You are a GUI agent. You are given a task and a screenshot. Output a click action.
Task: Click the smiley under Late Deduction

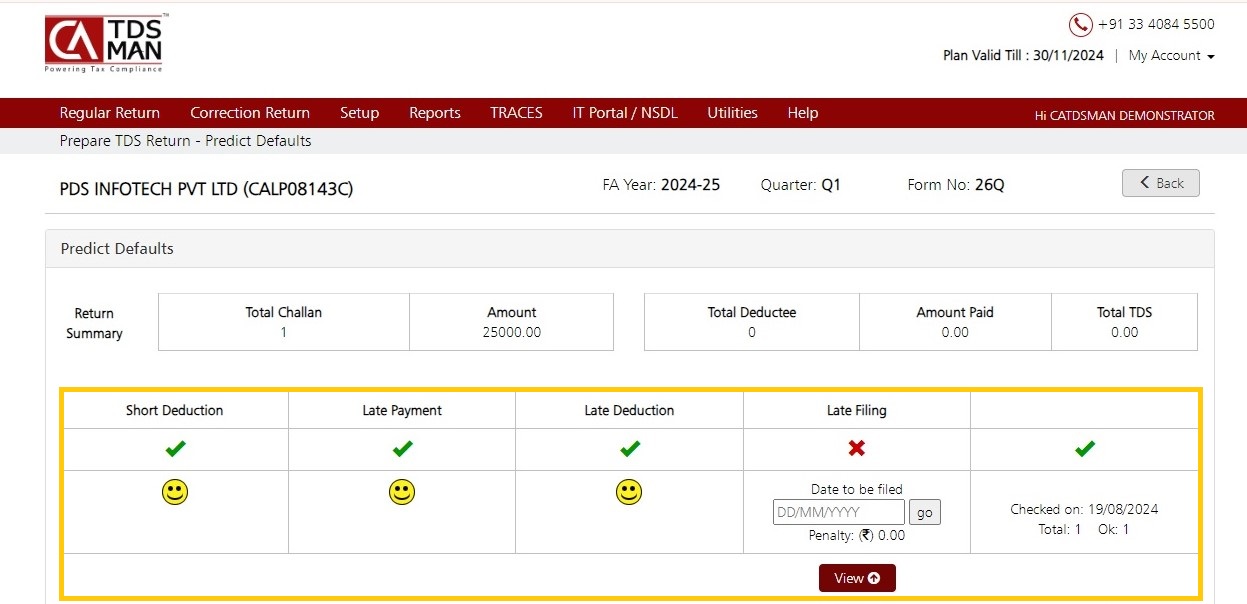point(629,492)
